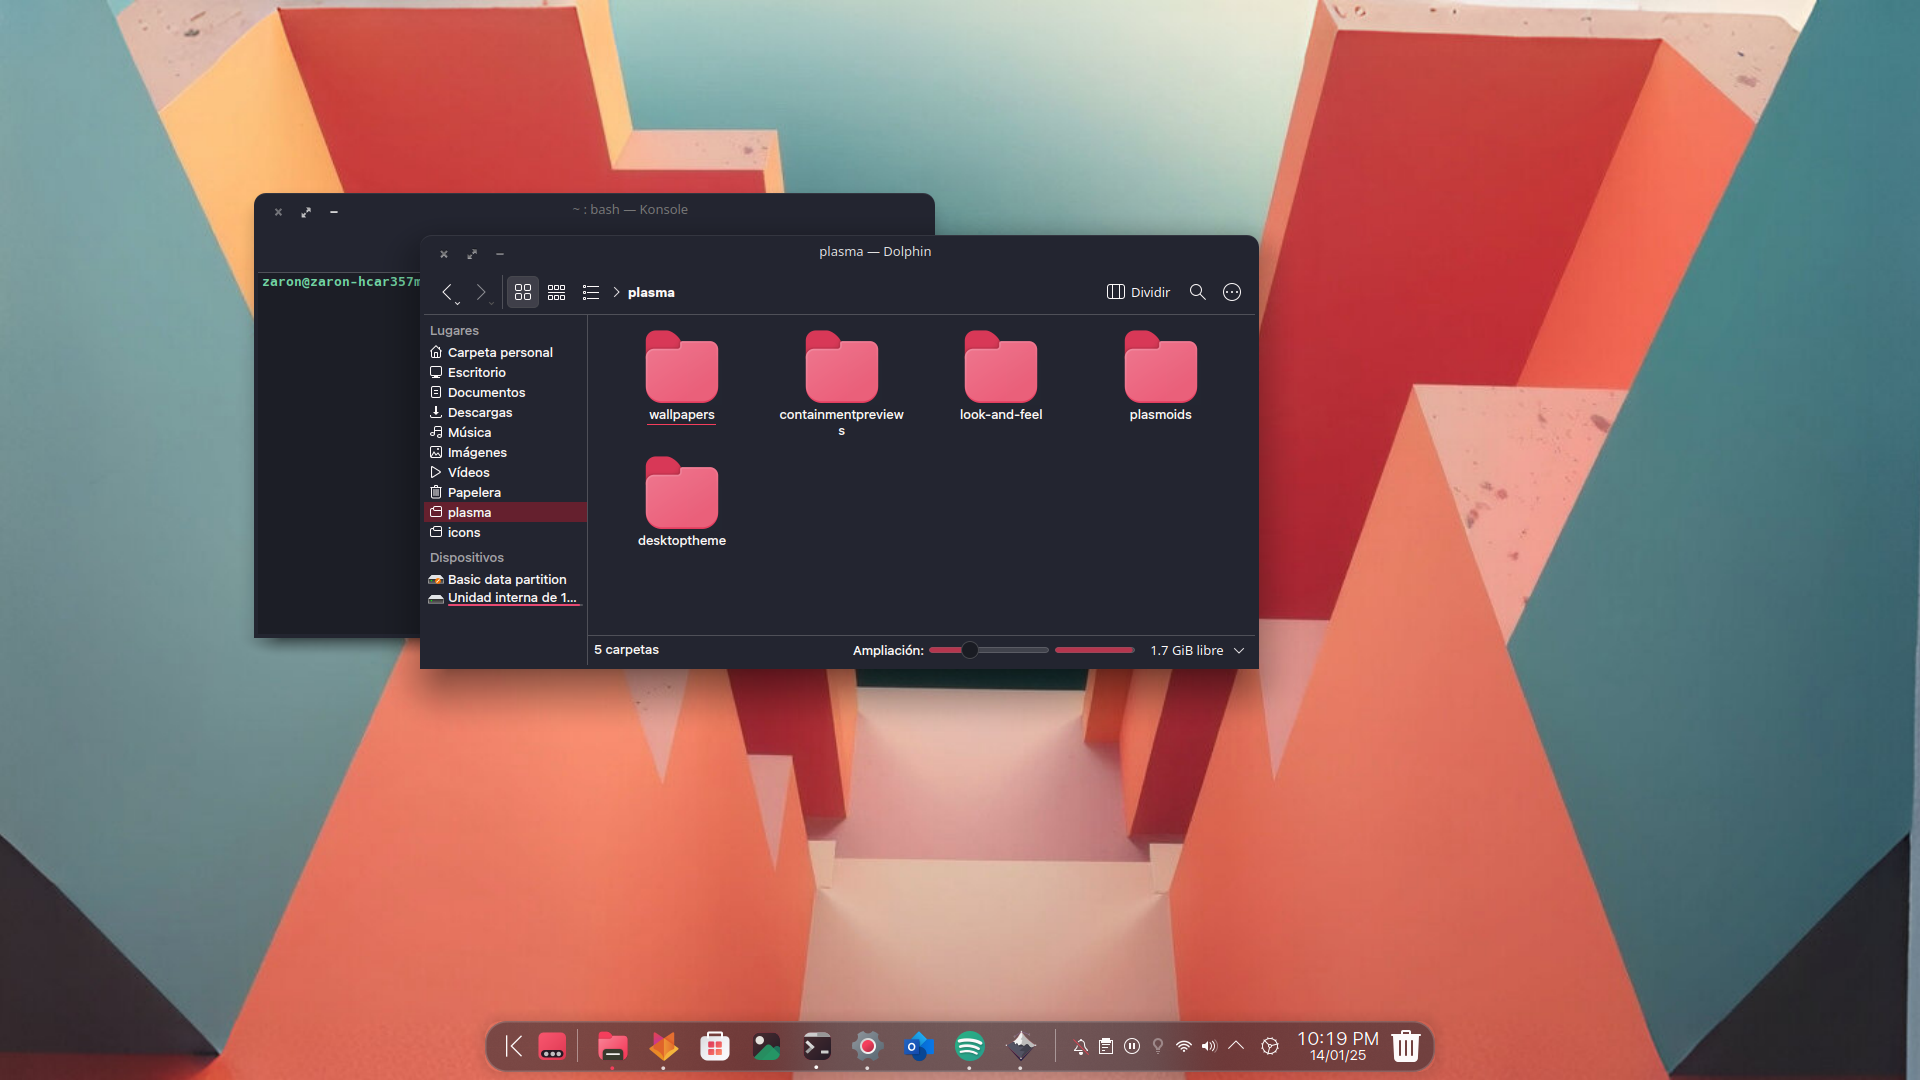Click the muted notifications bell in the tray

tap(1080, 1046)
